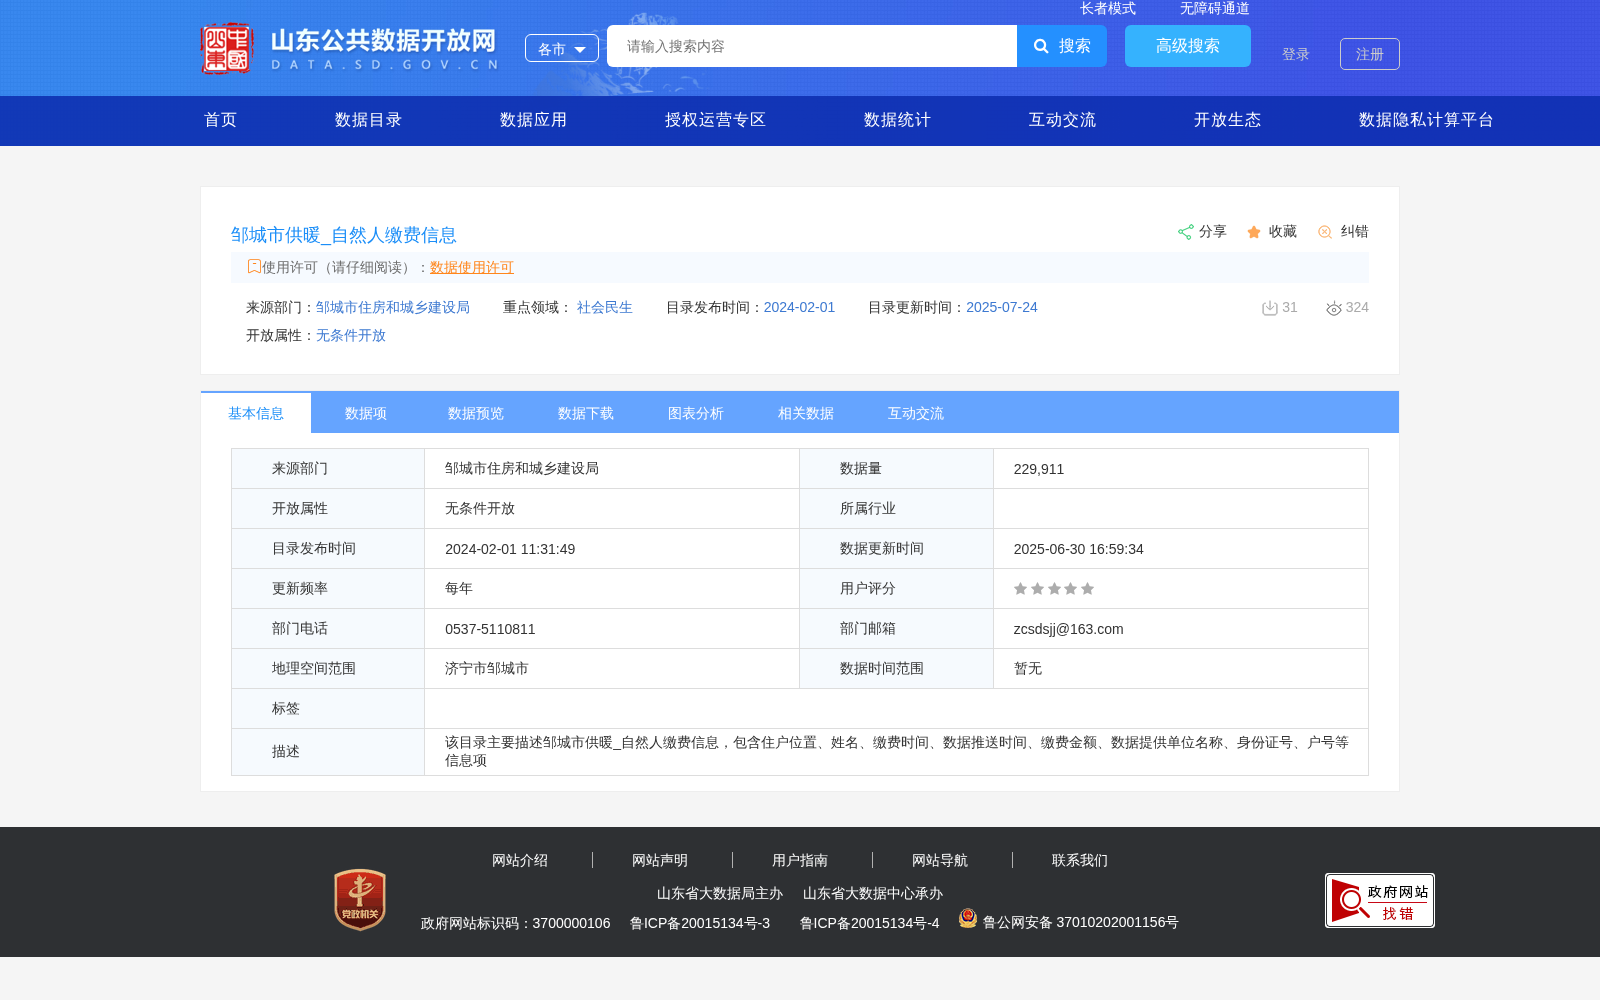Switch to the 图表分析 tab
Screen dimensions: 1600x1000
click(x=696, y=413)
